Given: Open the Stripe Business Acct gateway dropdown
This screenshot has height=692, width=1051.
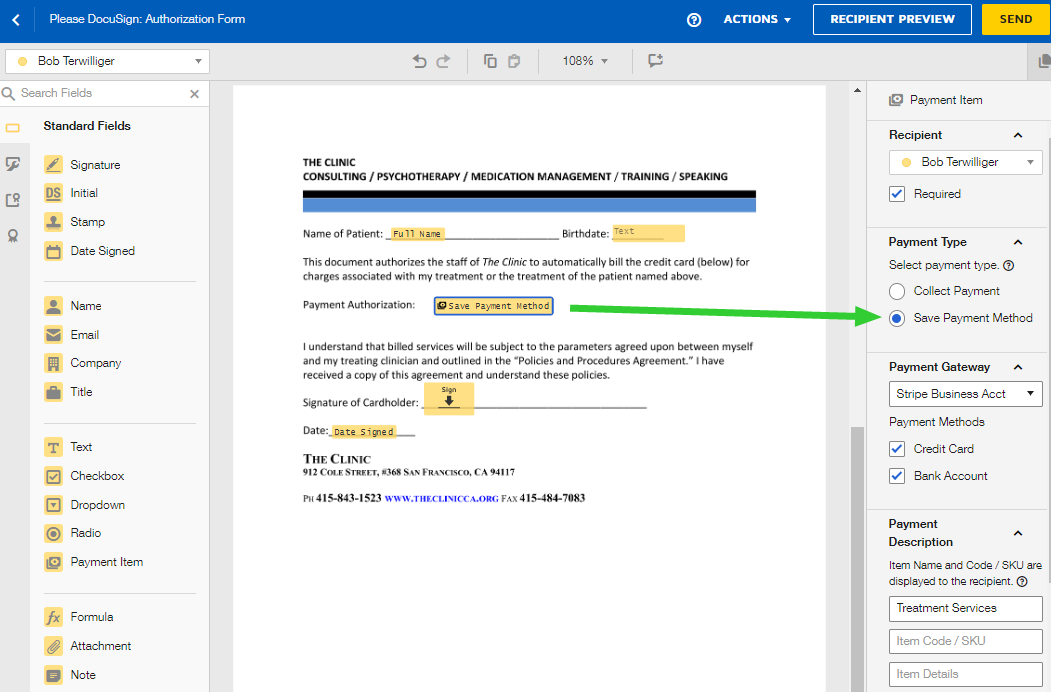Looking at the screenshot, I should (965, 394).
